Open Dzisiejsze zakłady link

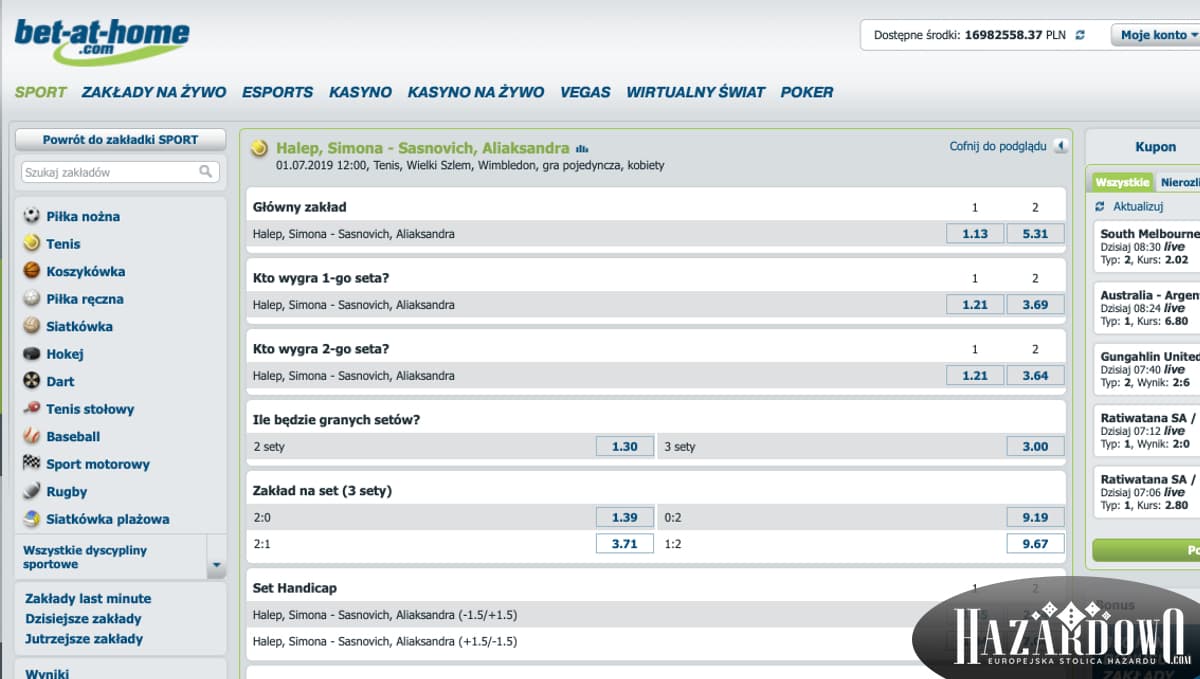pos(84,618)
